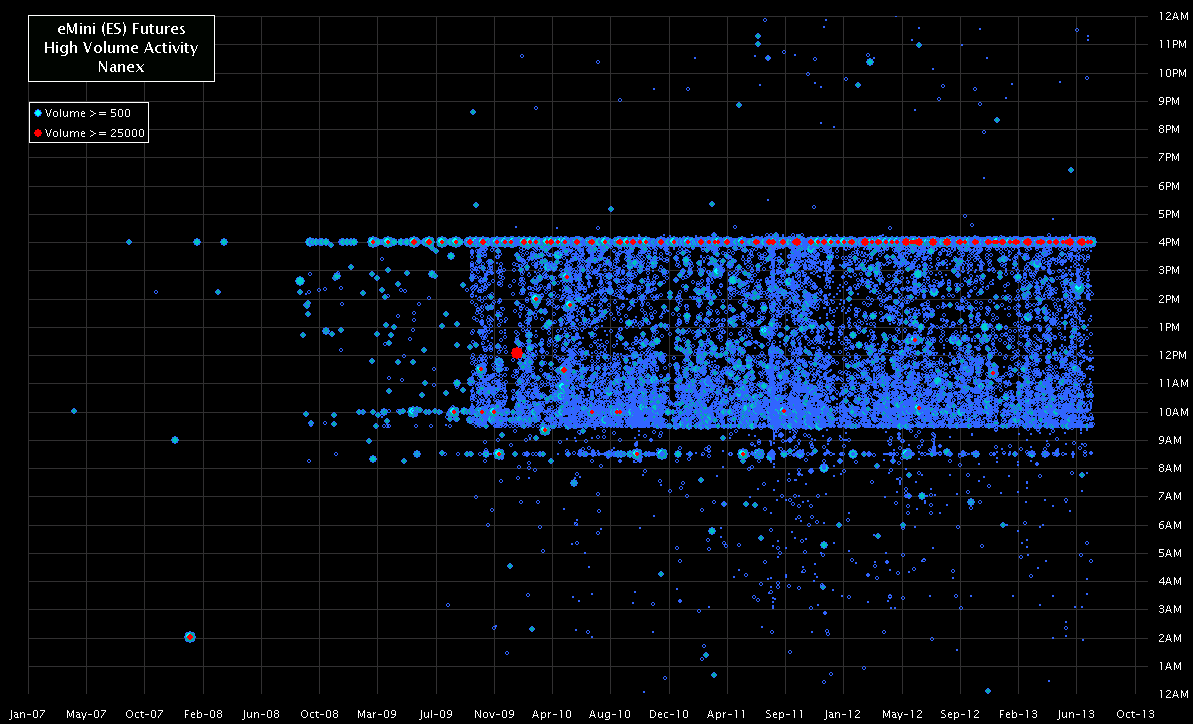Click the 'Dec-10' x-axis label
The height and width of the screenshot is (724, 1193).
pyautogui.click(x=670, y=715)
